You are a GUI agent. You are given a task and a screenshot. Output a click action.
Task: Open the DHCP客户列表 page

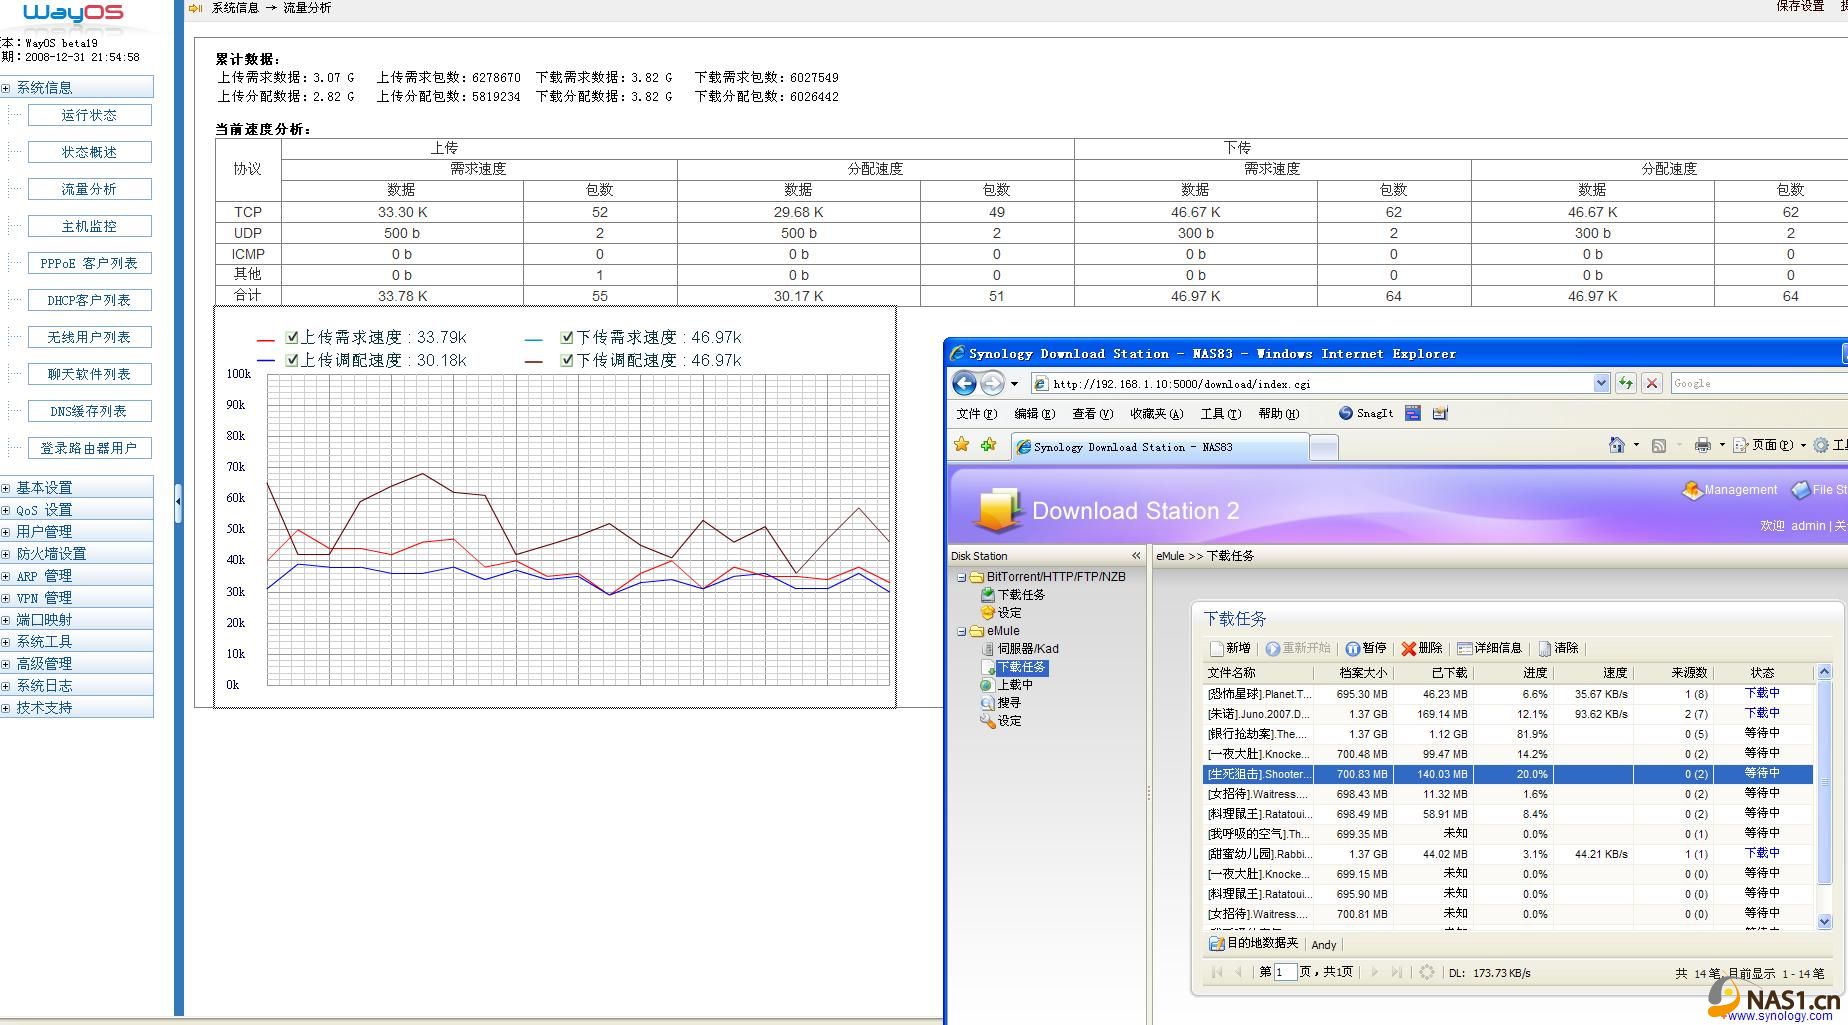point(89,300)
